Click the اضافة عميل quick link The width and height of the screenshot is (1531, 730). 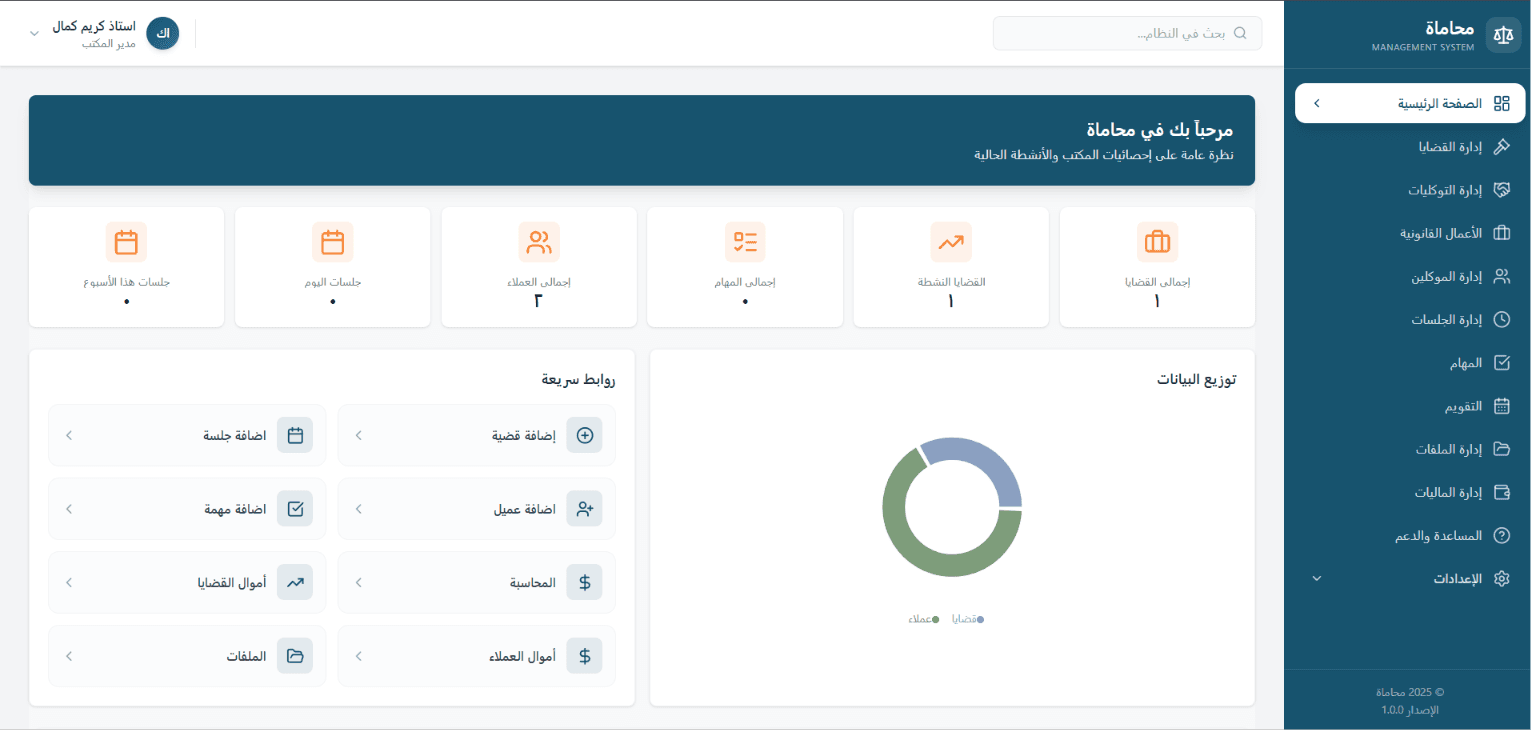[x=477, y=509]
